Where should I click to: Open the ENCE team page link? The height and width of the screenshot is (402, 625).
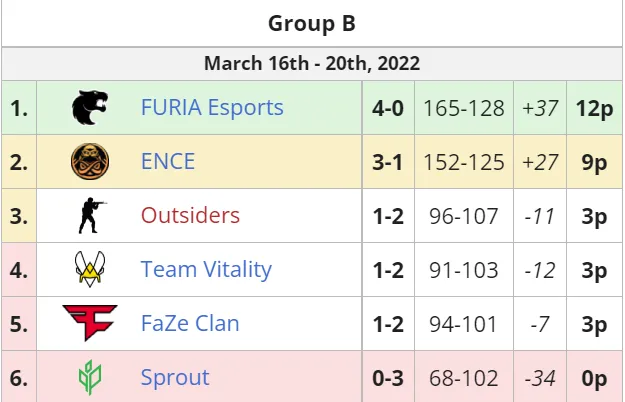[168, 161]
